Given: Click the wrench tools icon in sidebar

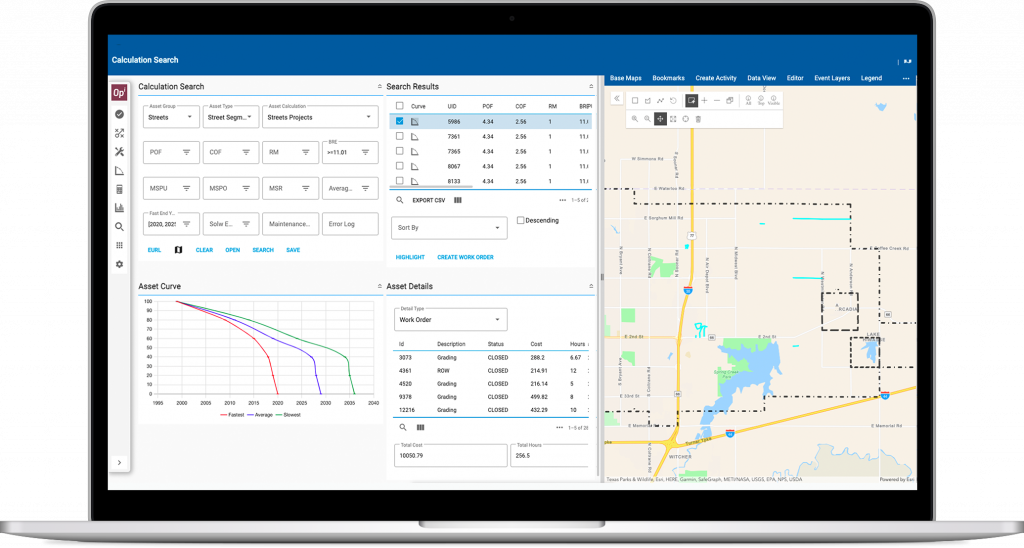Looking at the screenshot, I should coord(119,151).
